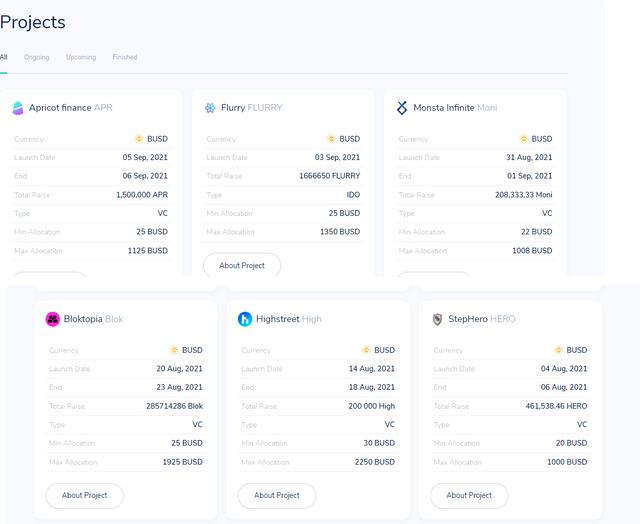Click the BUSD coin icon in Flurry card
Image resolution: width=640 pixels, height=524 pixels.
[331, 139]
